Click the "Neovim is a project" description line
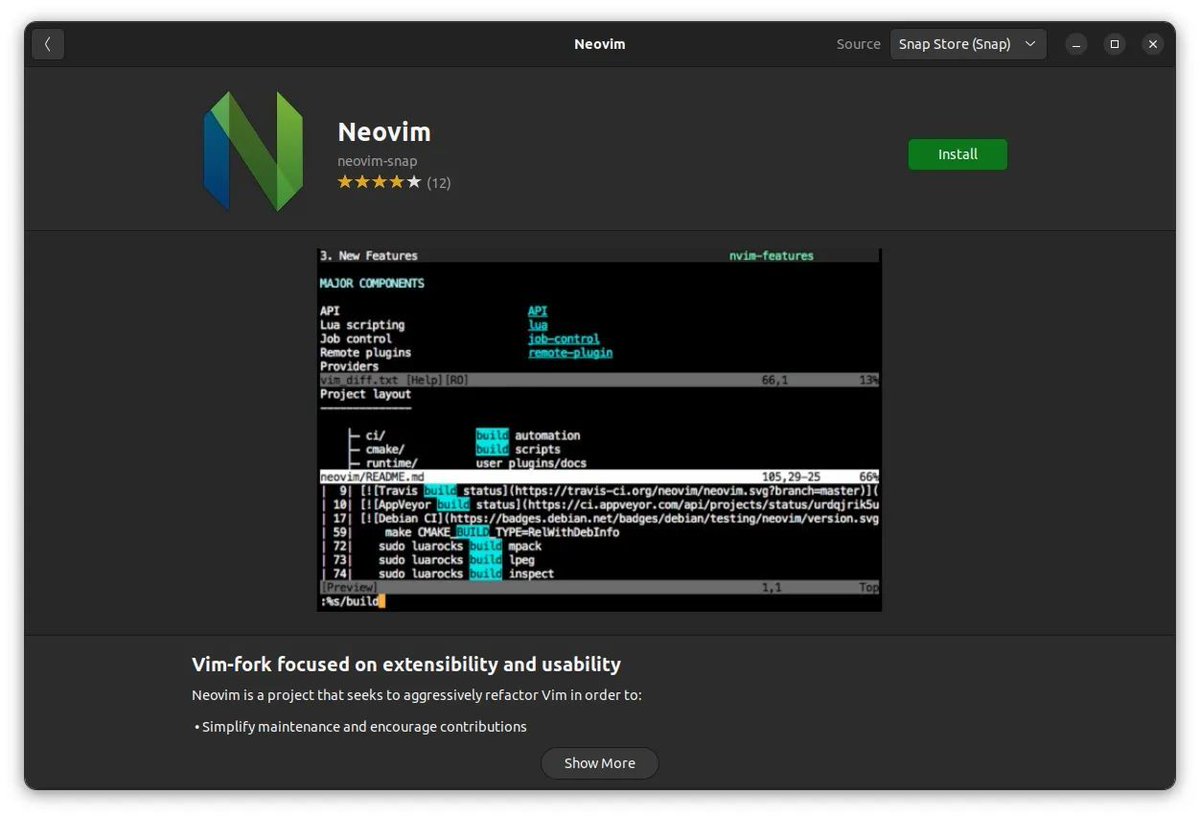Image resolution: width=1200 pixels, height=817 pixels. 417,695
